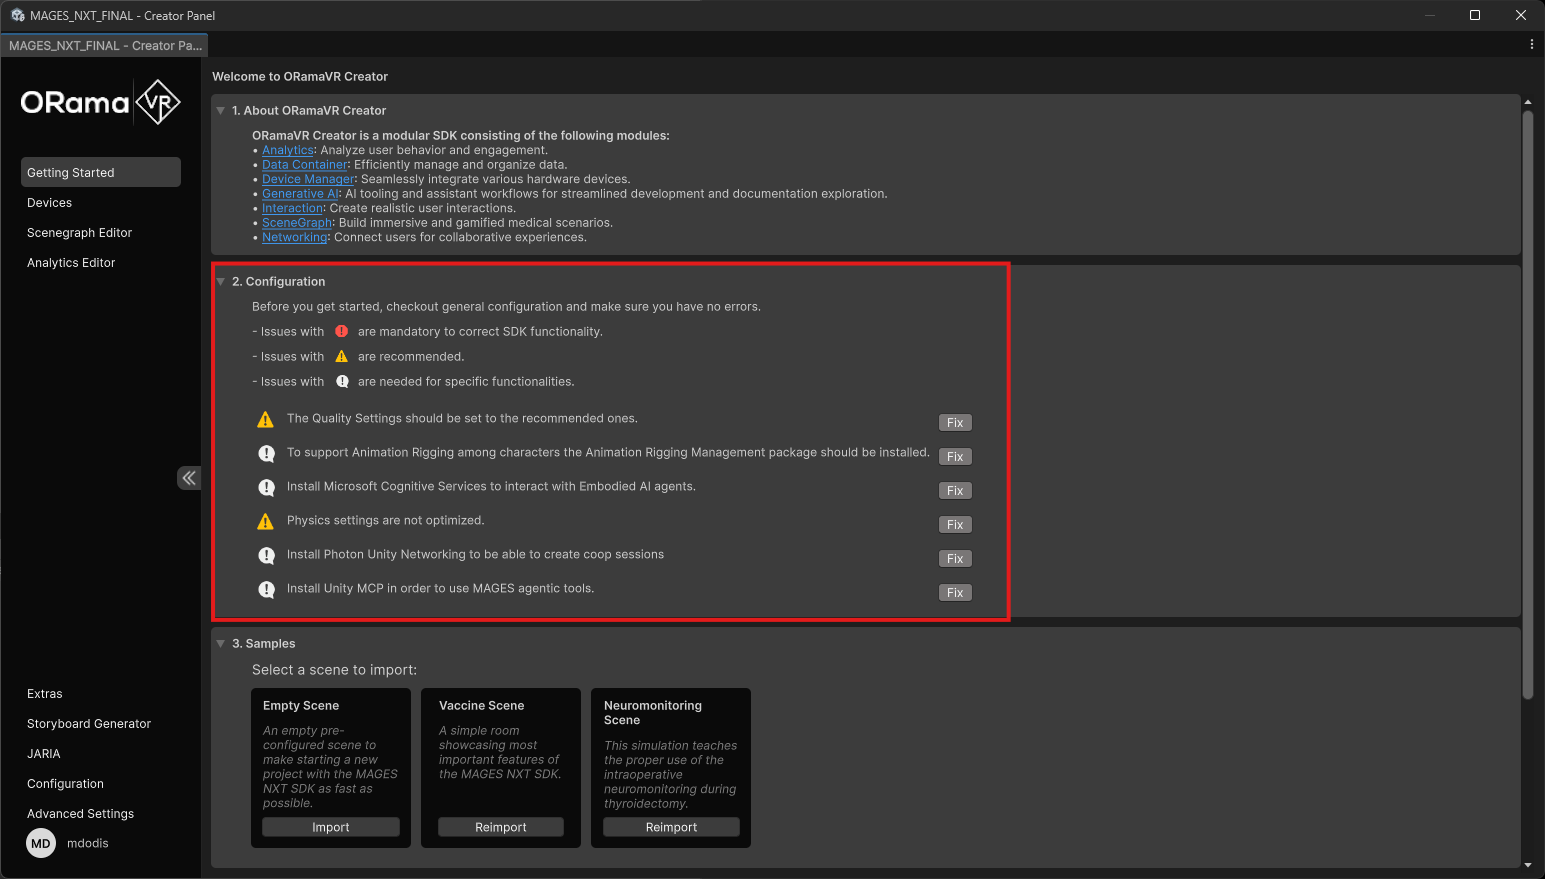The width and height of the screenshot is (1545, 879).
Task: Open the Device Manager link
Action: click(308, 179)
